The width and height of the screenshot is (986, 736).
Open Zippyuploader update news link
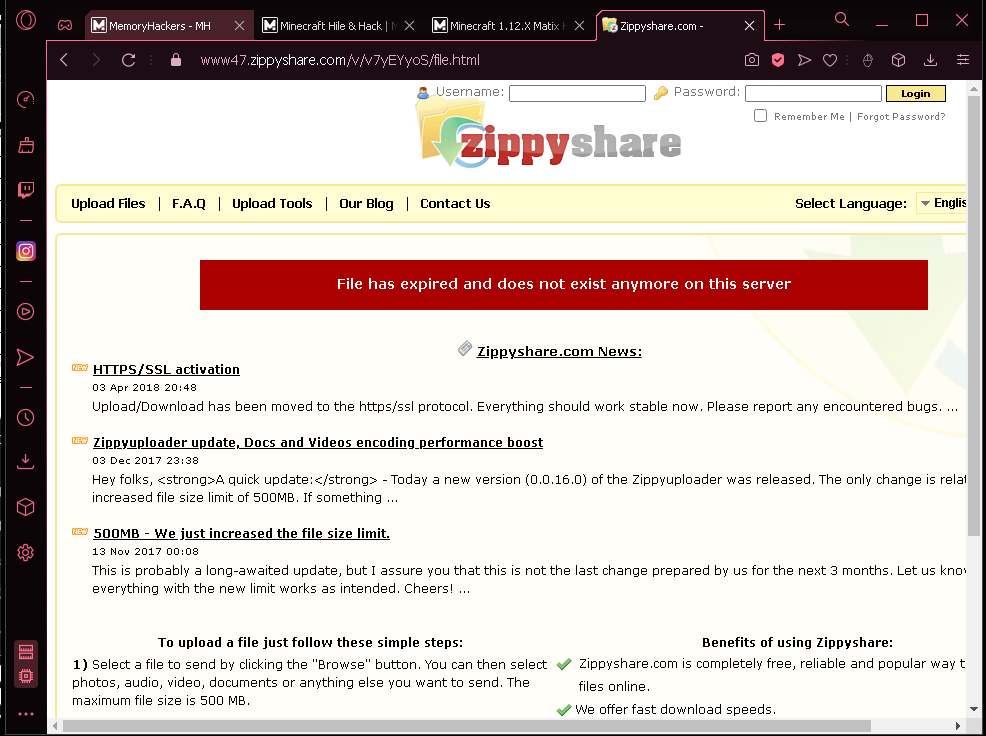(318, 442)
